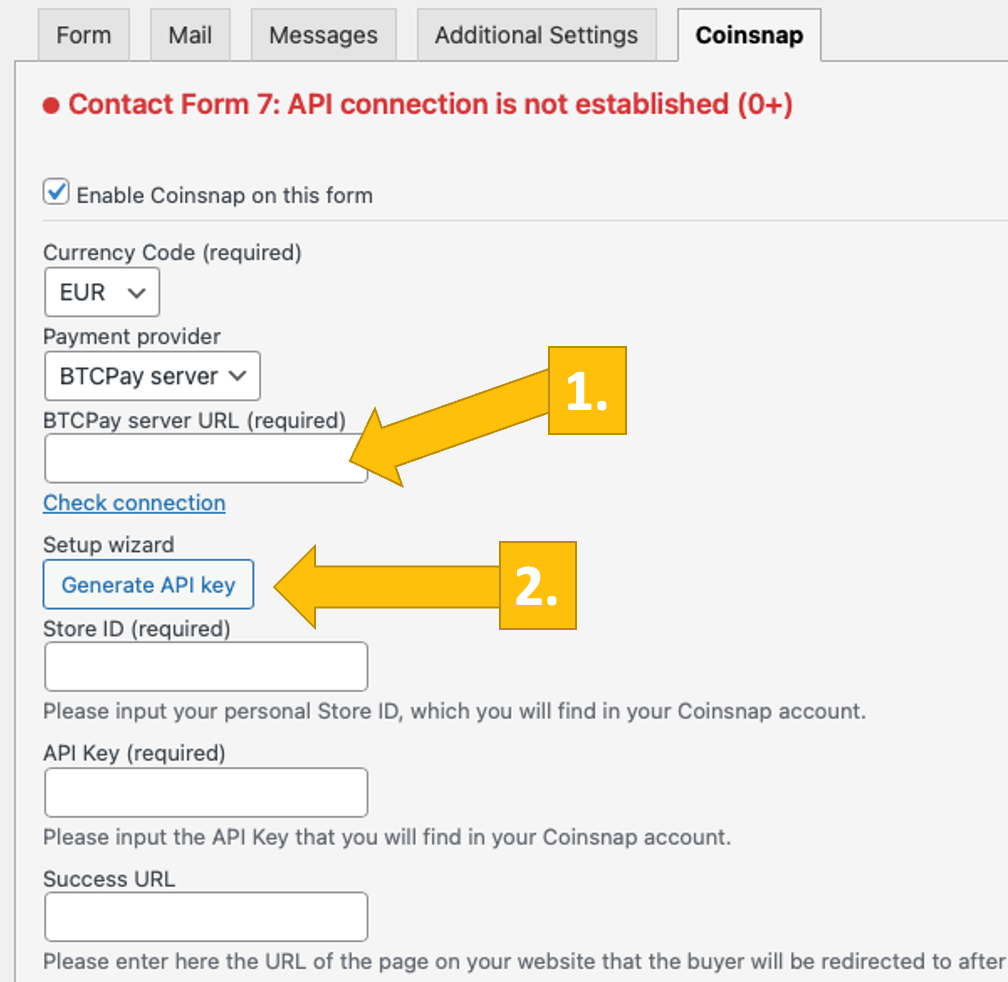Click into the API Key field
This screenshot has width=1008, height=982.
coord(206,793)
